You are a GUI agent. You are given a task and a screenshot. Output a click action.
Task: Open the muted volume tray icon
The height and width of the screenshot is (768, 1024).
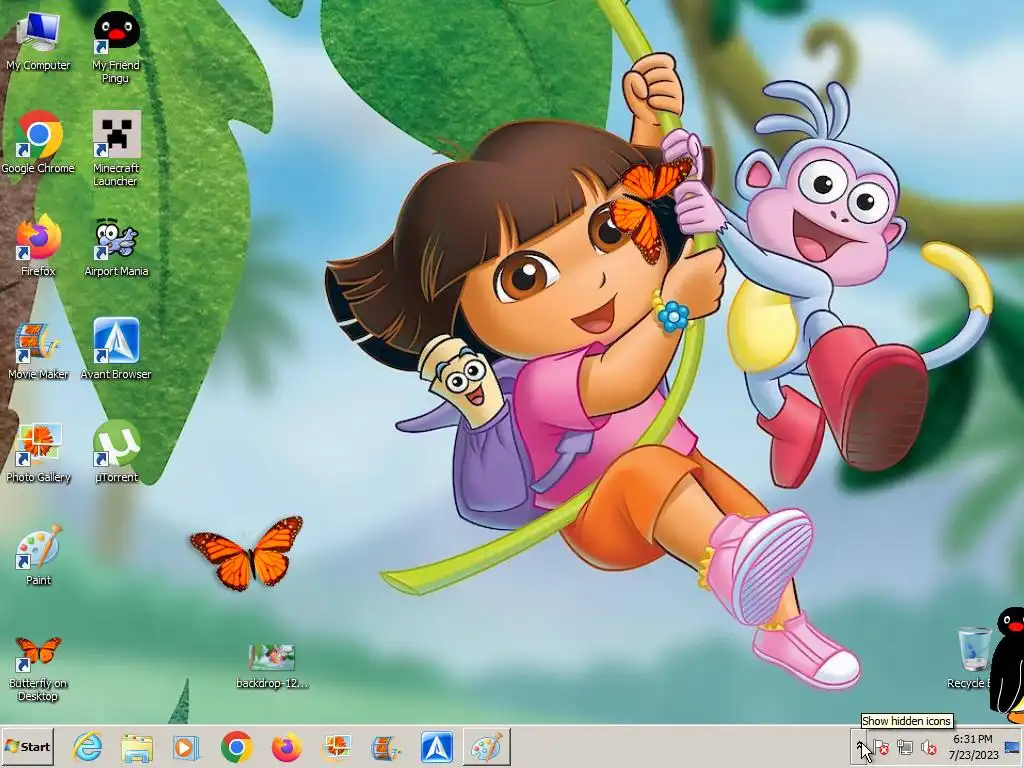pos(928,747)
